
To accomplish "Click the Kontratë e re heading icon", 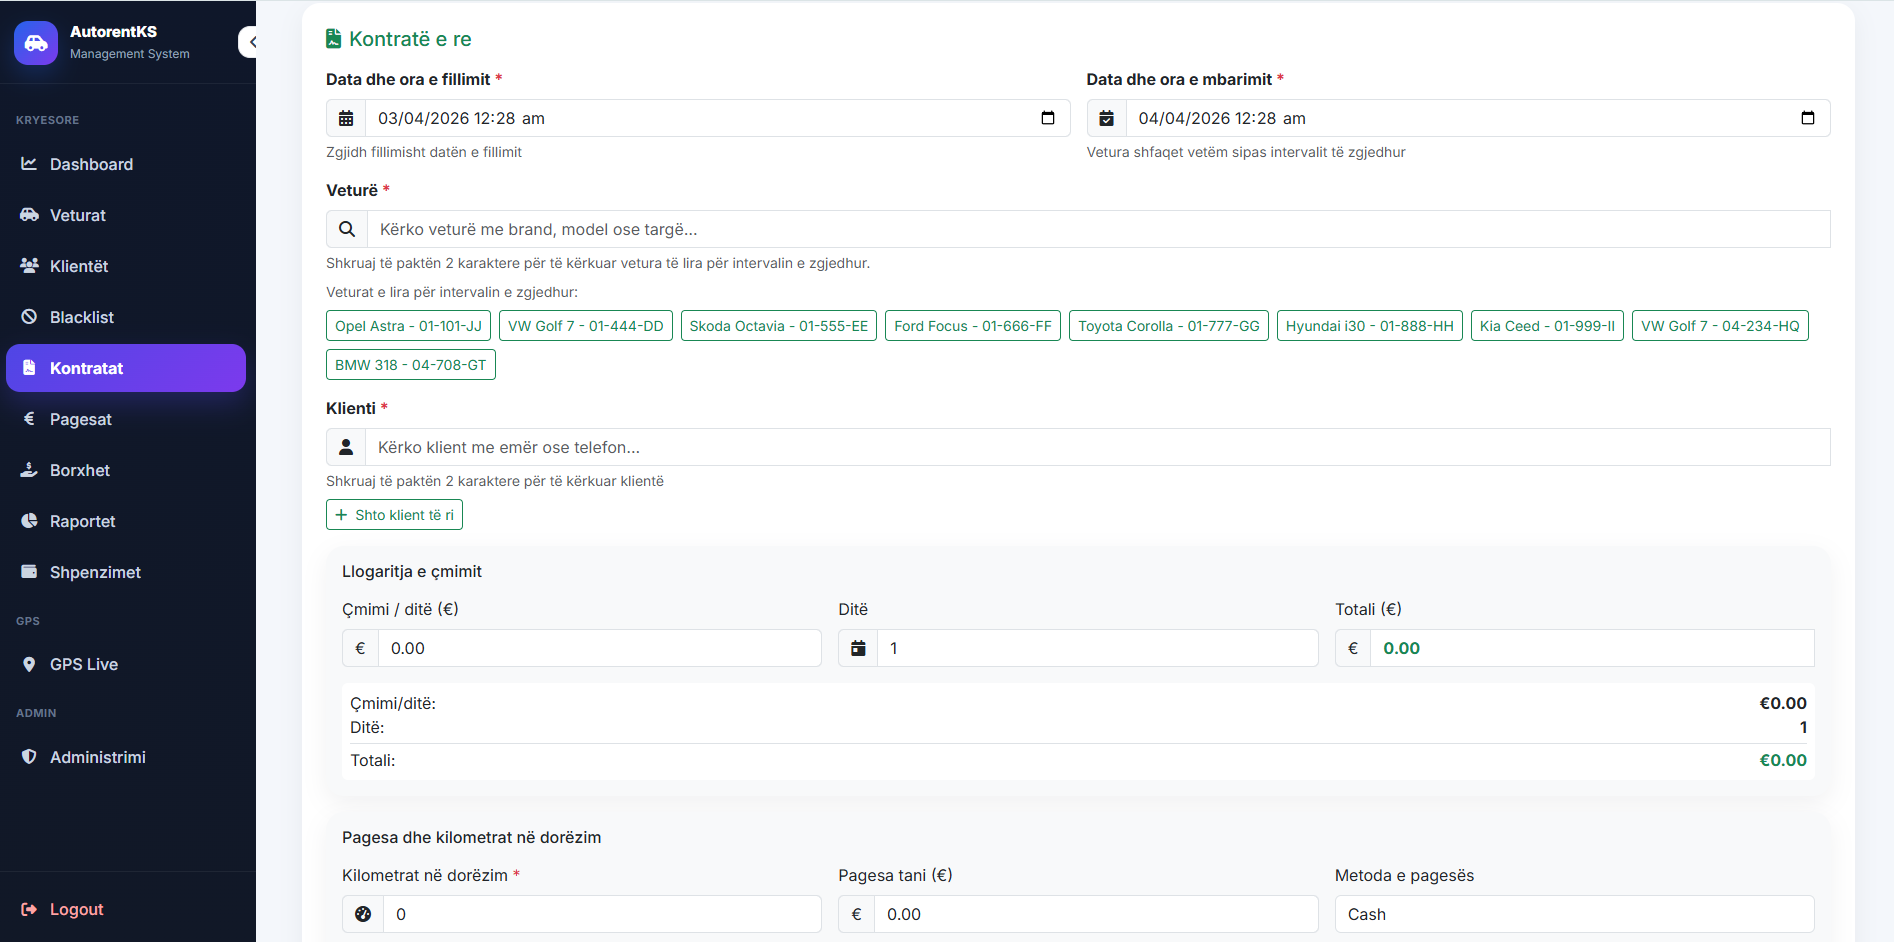I will point(334,38).
